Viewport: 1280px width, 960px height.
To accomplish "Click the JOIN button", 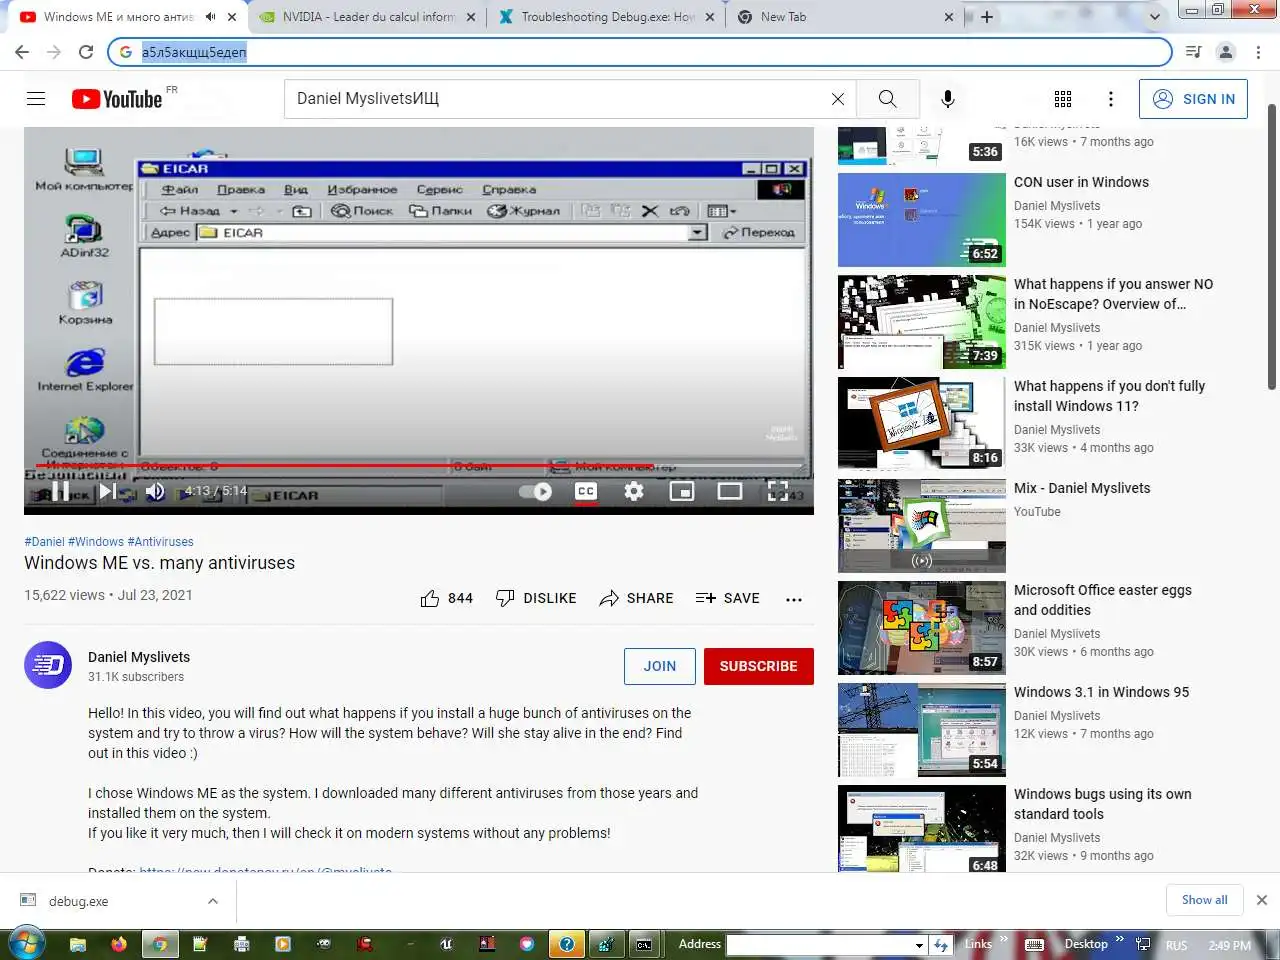I will click(660, 666).
